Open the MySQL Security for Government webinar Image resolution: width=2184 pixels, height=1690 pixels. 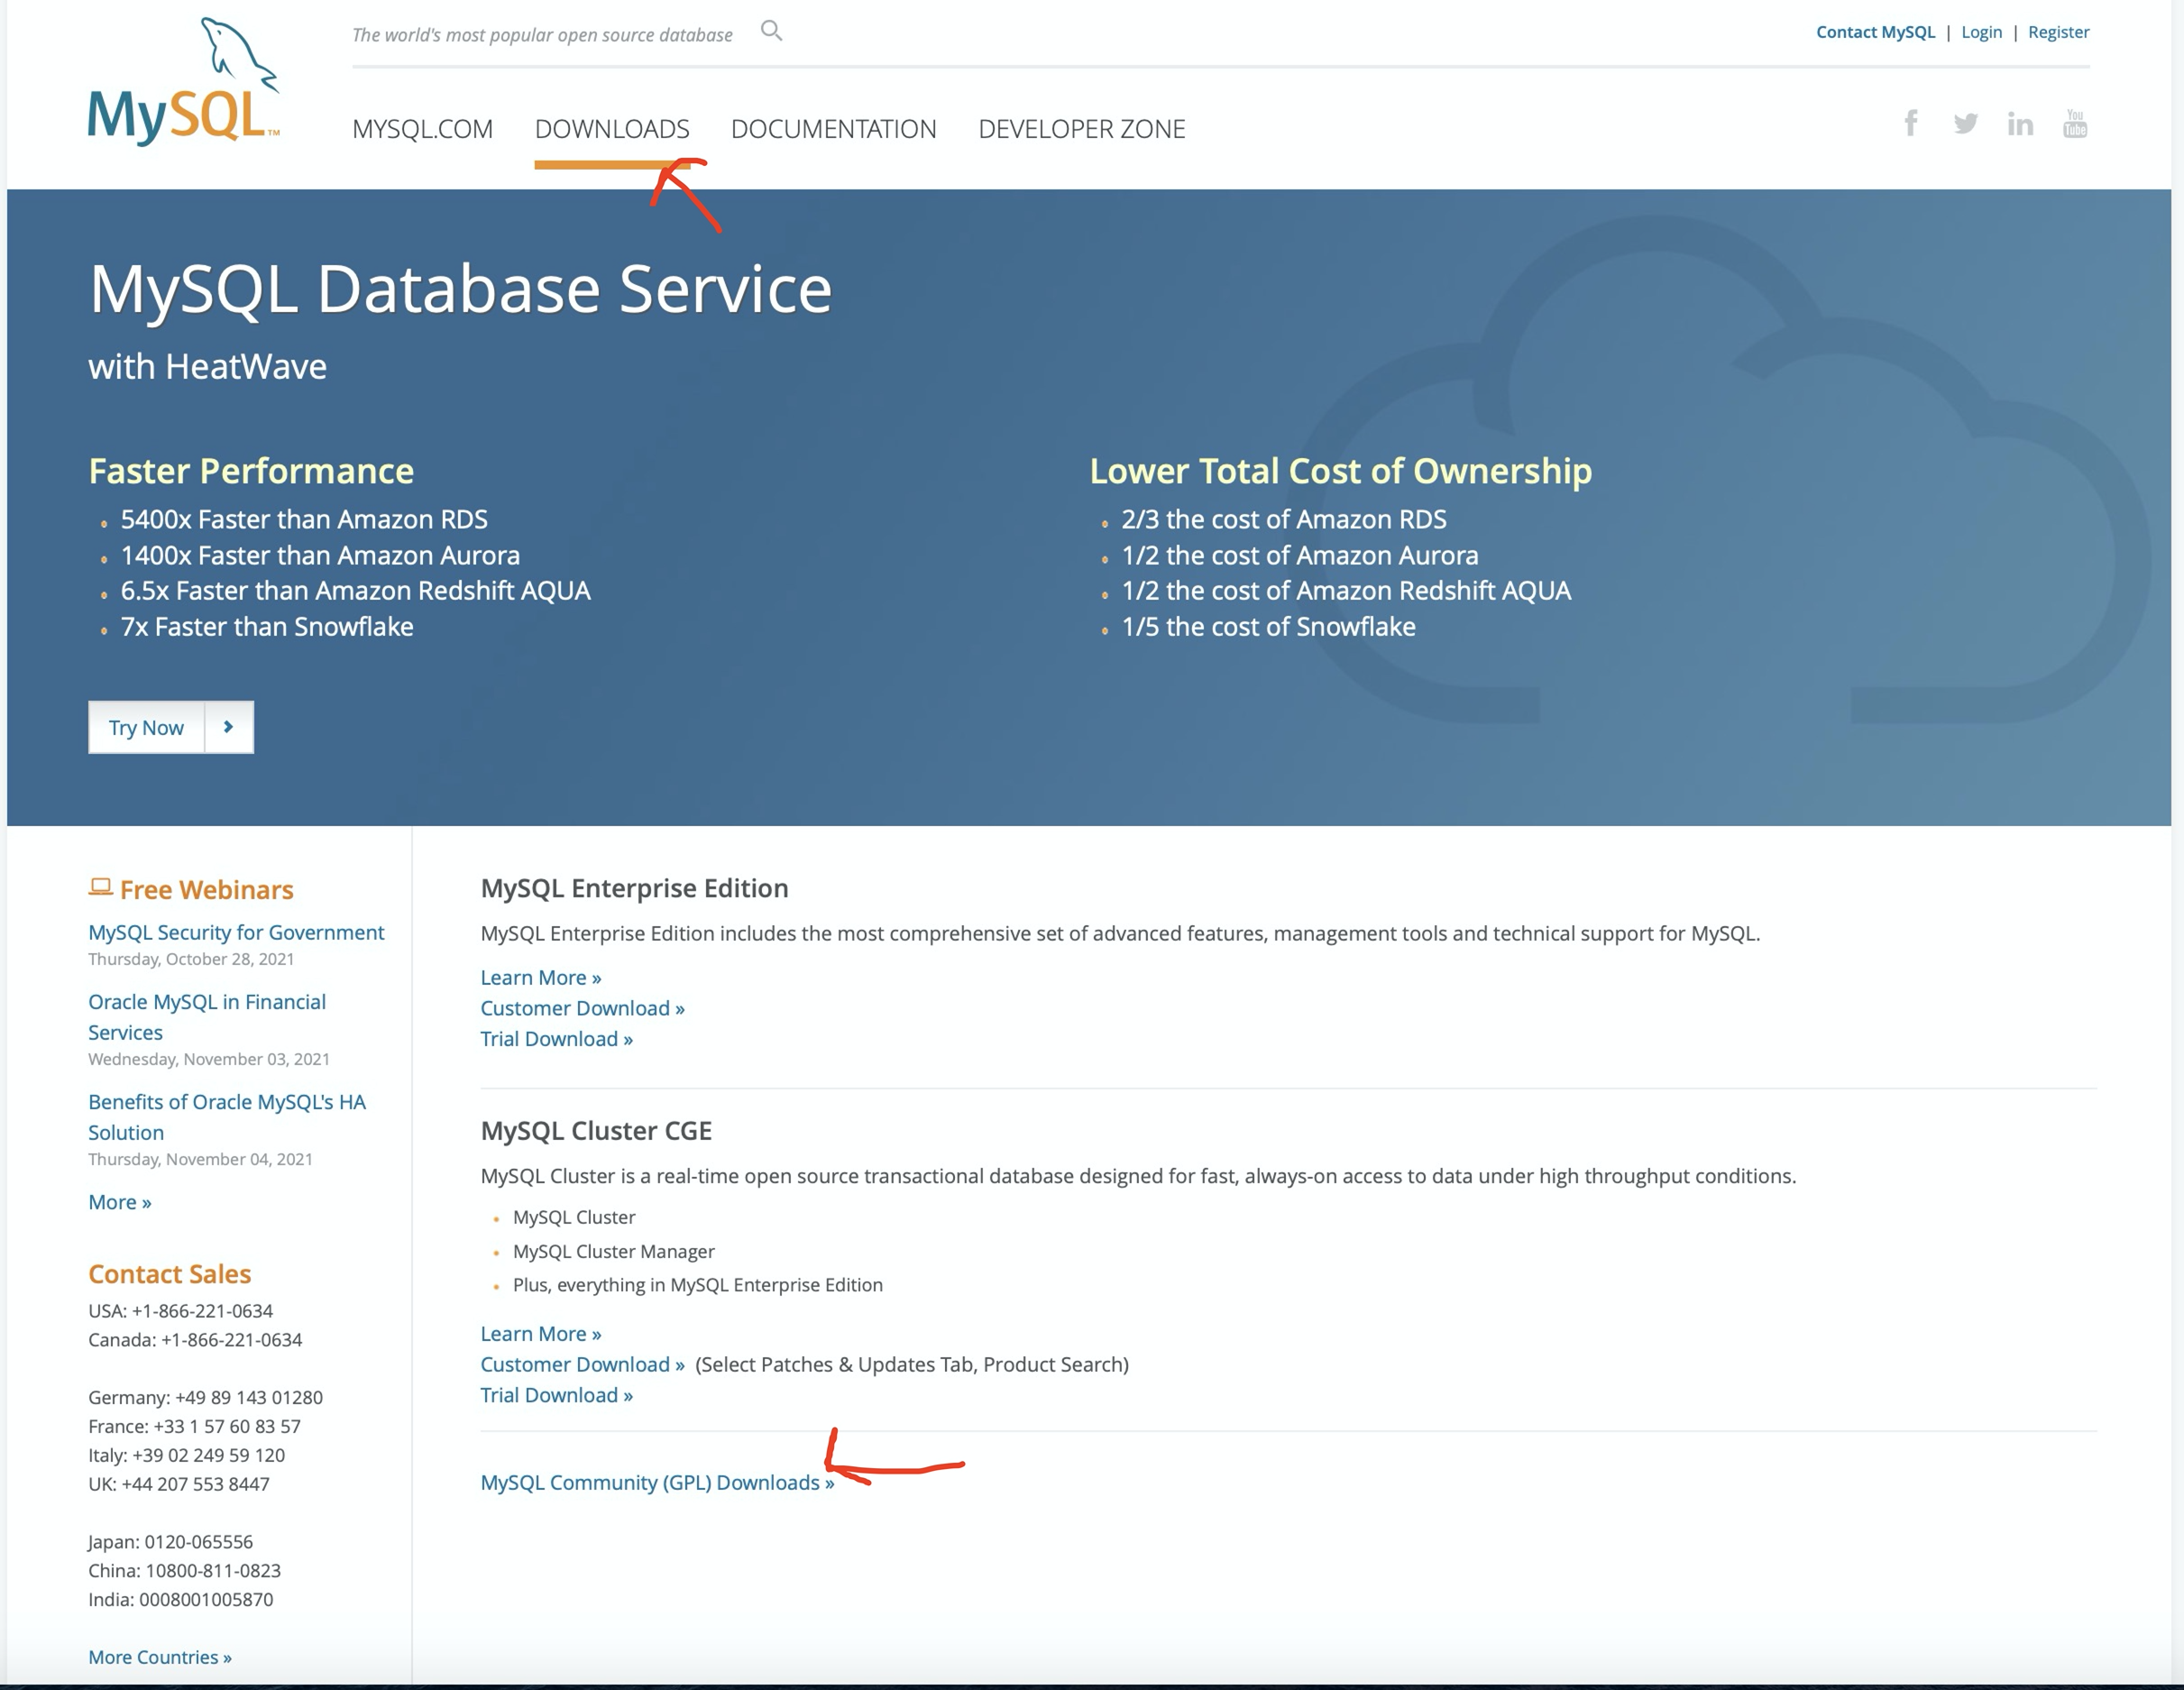pyautogui.click(x=236, y=932)
